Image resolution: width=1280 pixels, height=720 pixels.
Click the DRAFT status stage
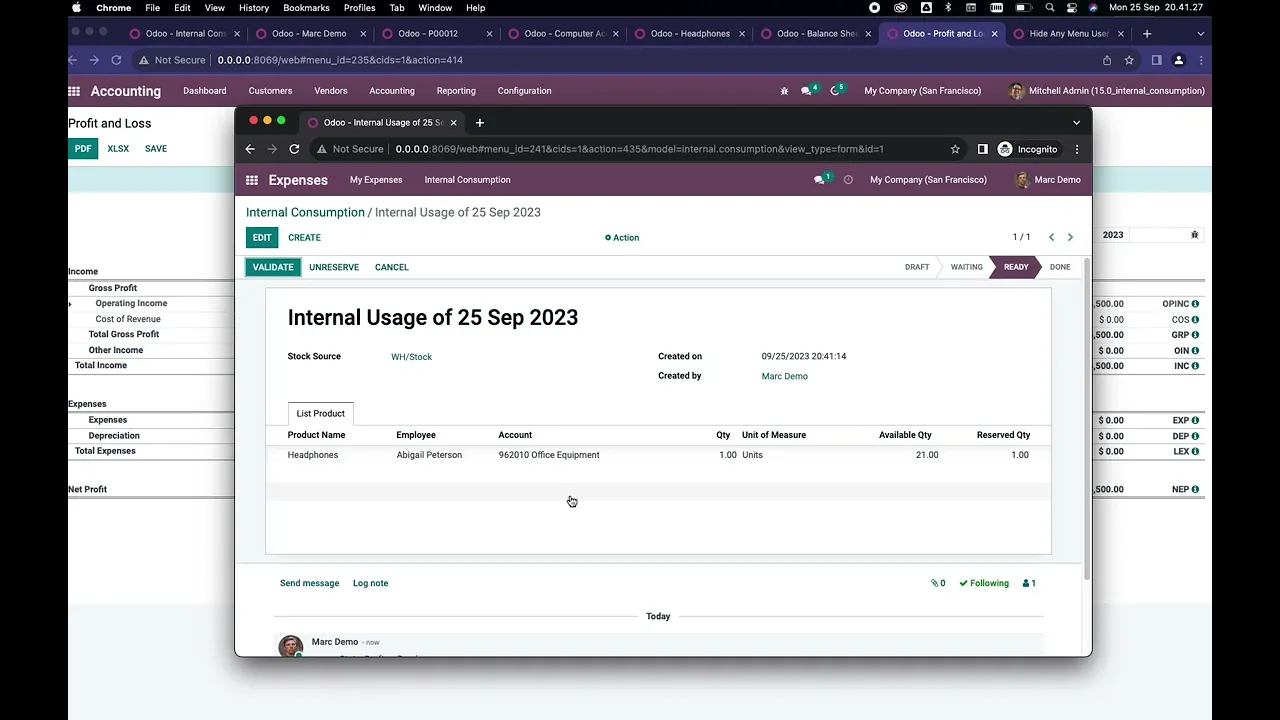click(x=917, y=268)
